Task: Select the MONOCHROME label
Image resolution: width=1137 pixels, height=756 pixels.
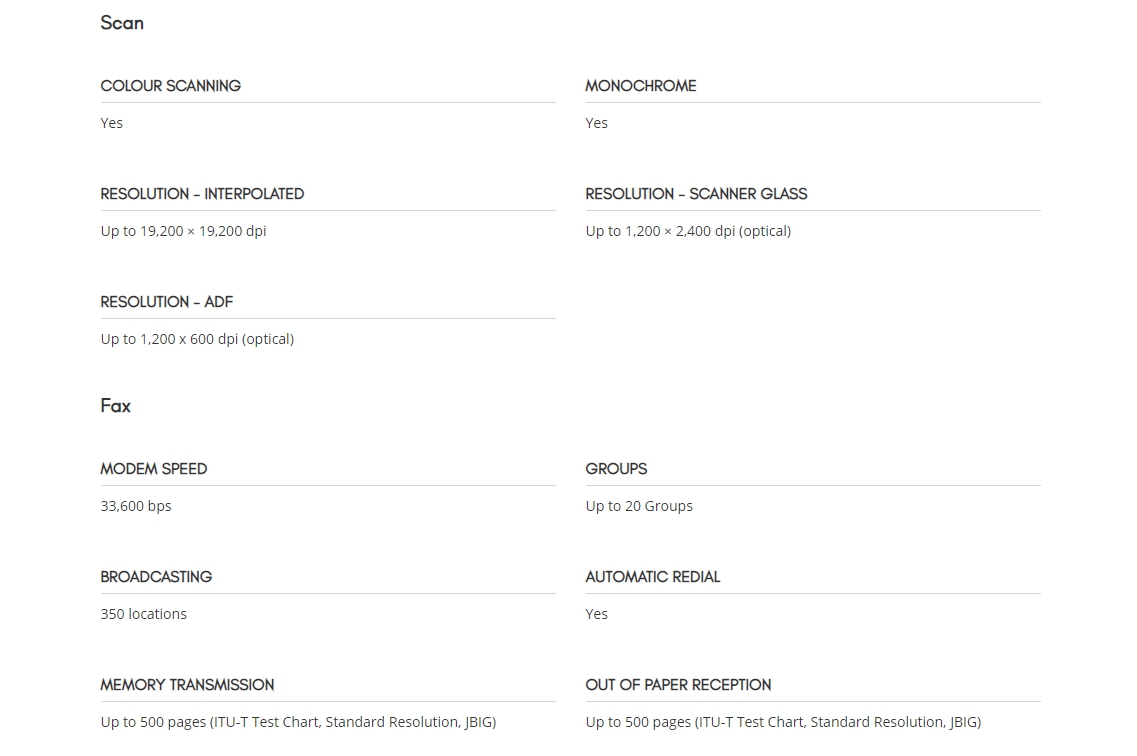Action: point(640,86)
